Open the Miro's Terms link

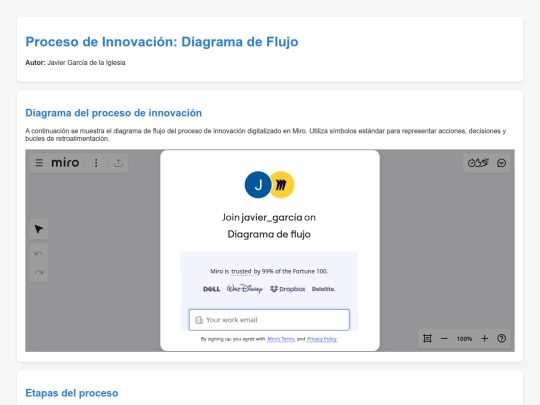point(281,339)
